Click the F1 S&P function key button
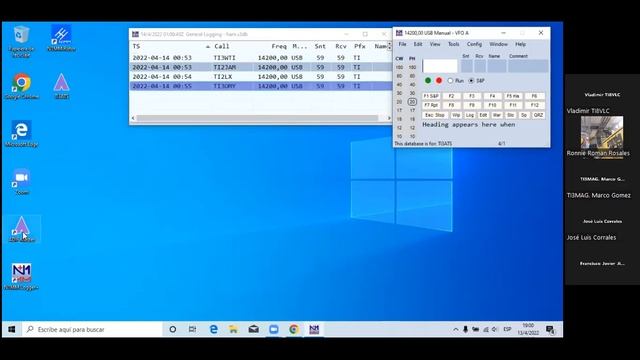Image resolution: width=640 pixels, height=360 pixels. click(431, 96)
